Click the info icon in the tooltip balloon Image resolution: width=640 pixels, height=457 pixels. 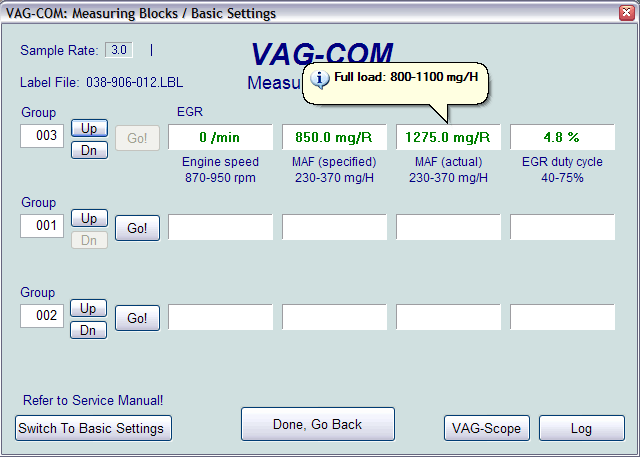tap(320, 79)
